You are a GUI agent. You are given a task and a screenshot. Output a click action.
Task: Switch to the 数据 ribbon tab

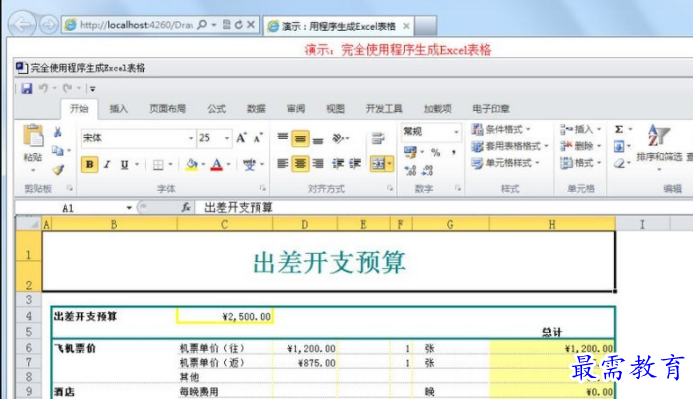point(256,109)
